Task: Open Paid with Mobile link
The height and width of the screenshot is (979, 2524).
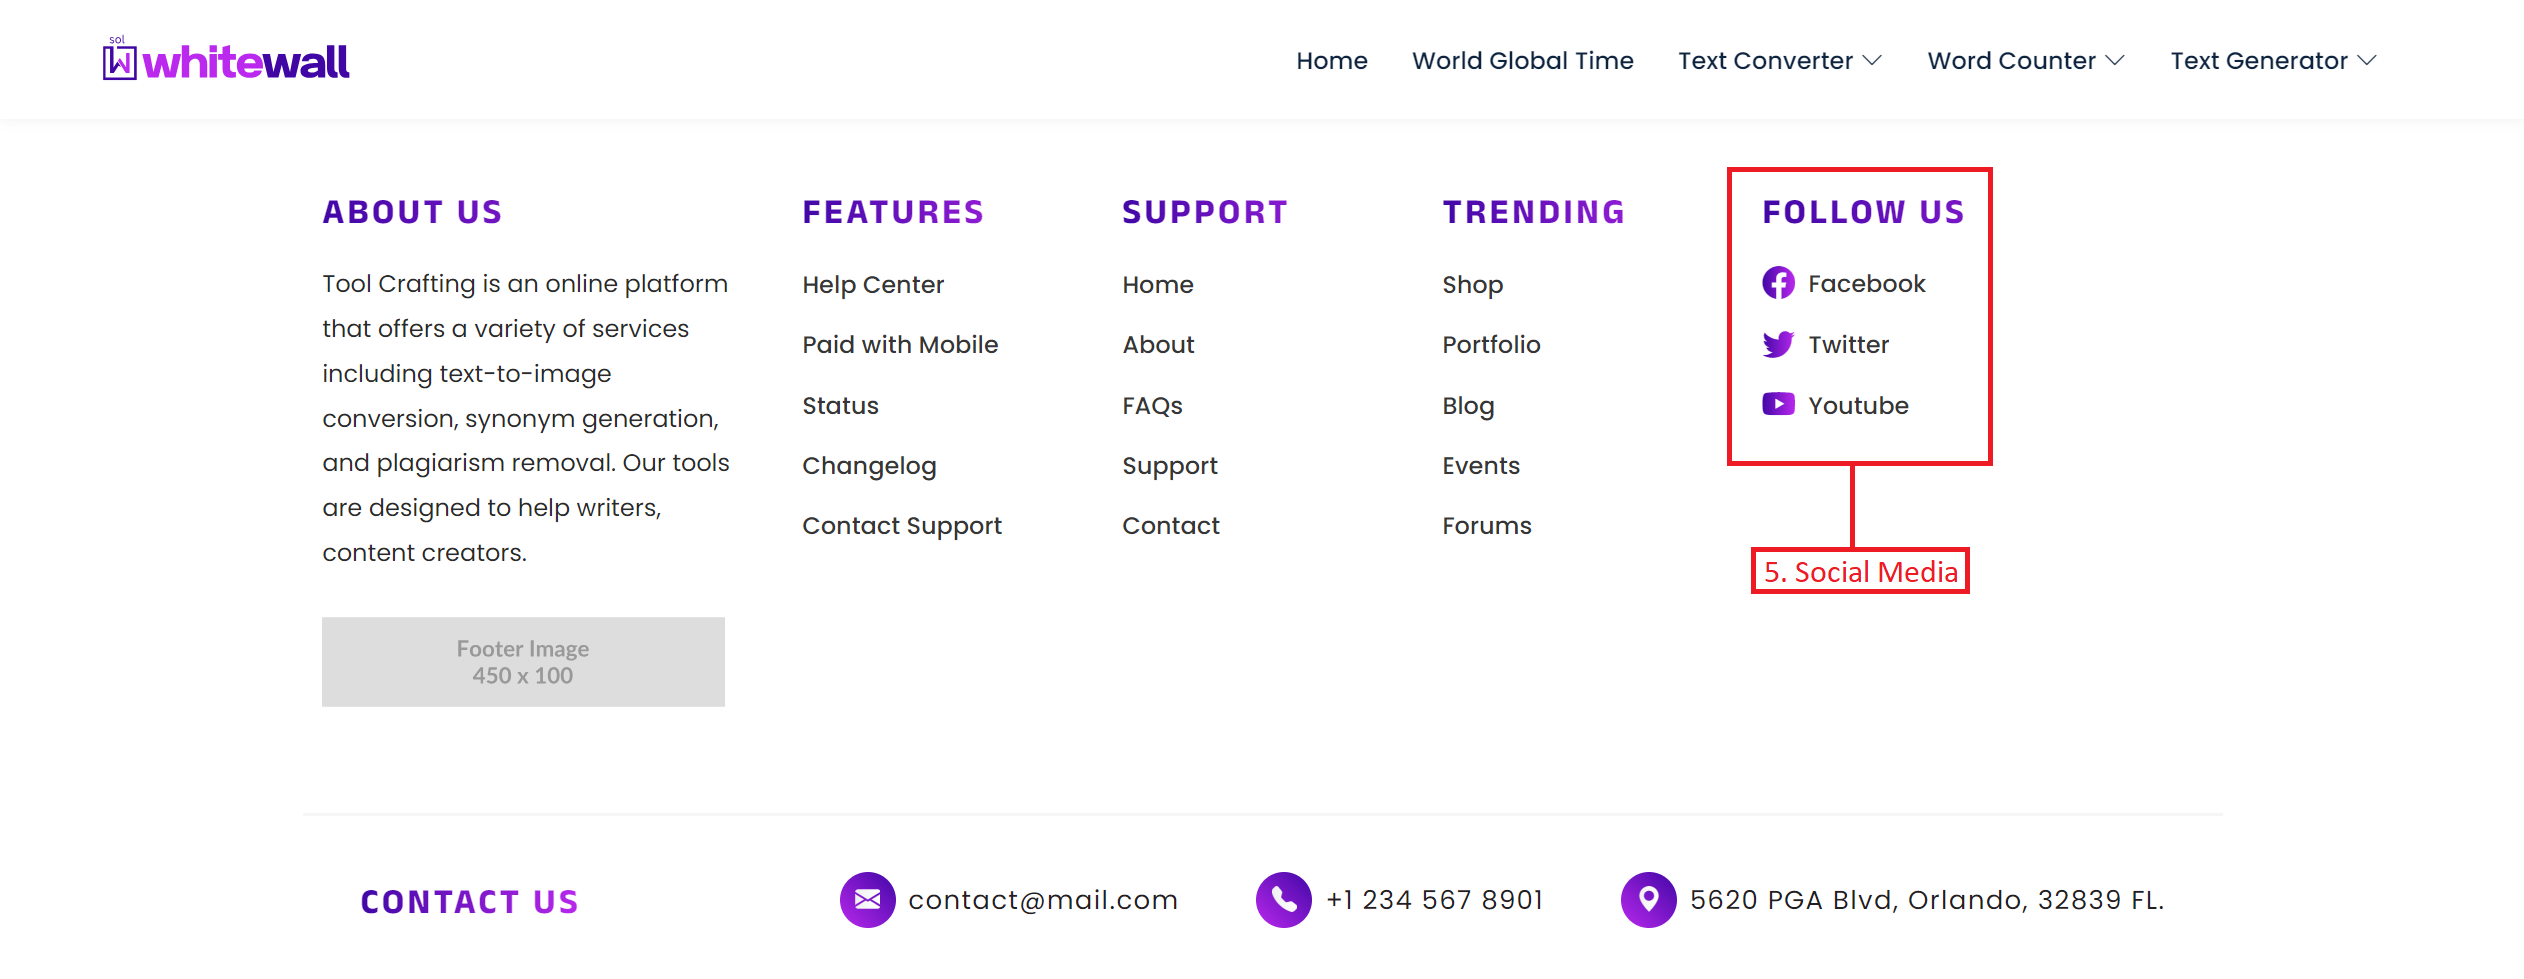Action: coord(900,345)
